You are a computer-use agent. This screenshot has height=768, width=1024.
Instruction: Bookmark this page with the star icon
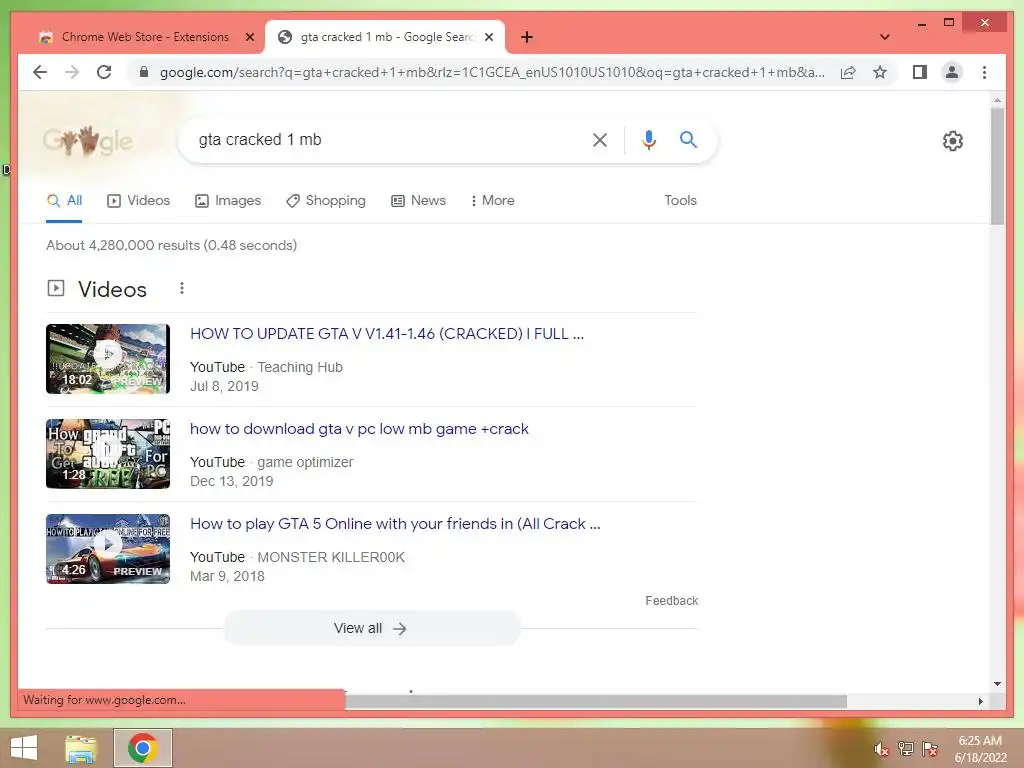point(880,72)
